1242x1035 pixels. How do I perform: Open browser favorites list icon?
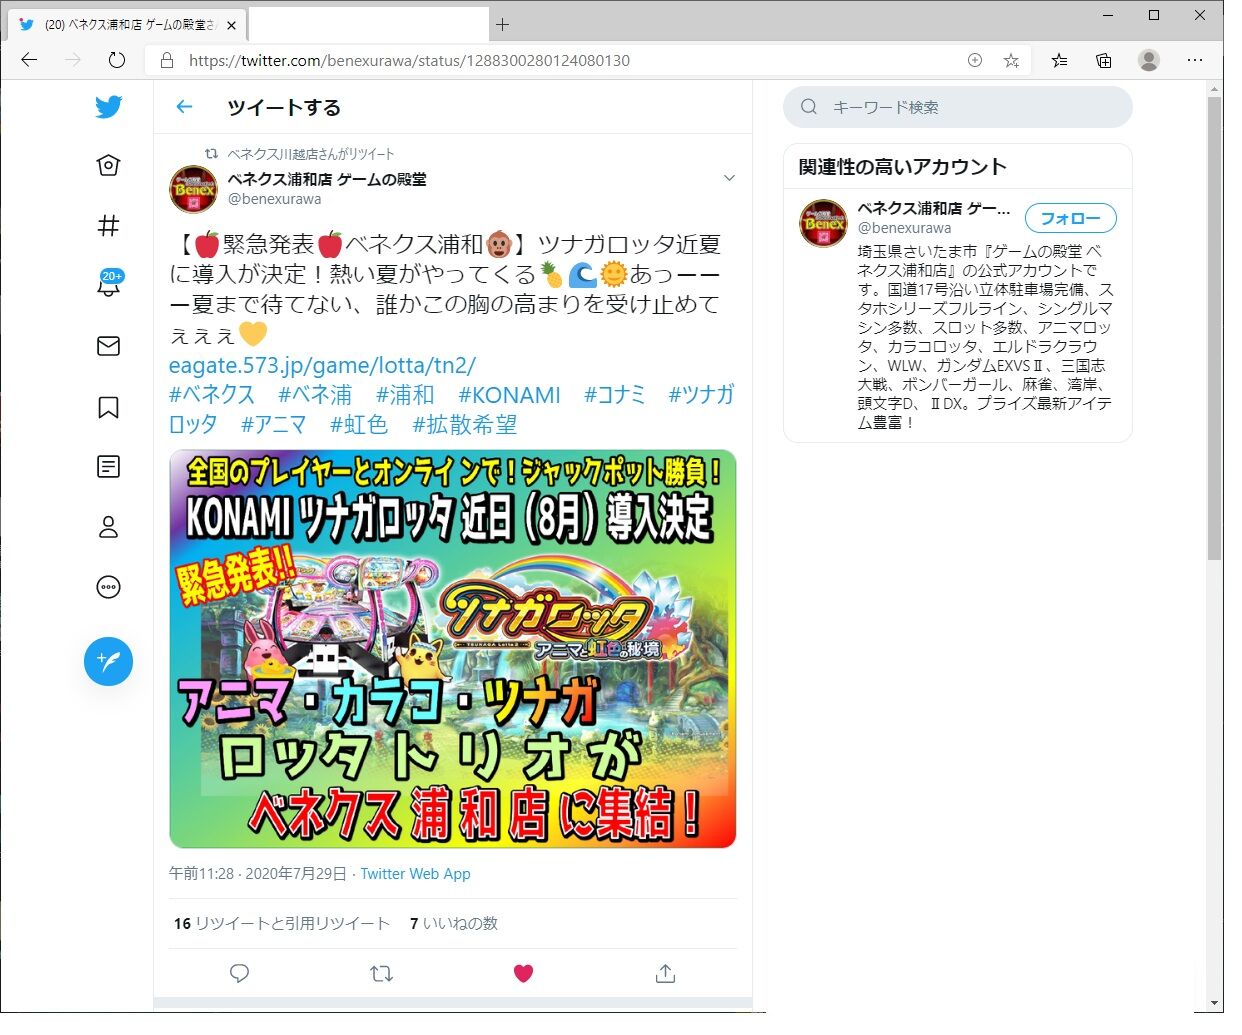(x=1059, y=60)
